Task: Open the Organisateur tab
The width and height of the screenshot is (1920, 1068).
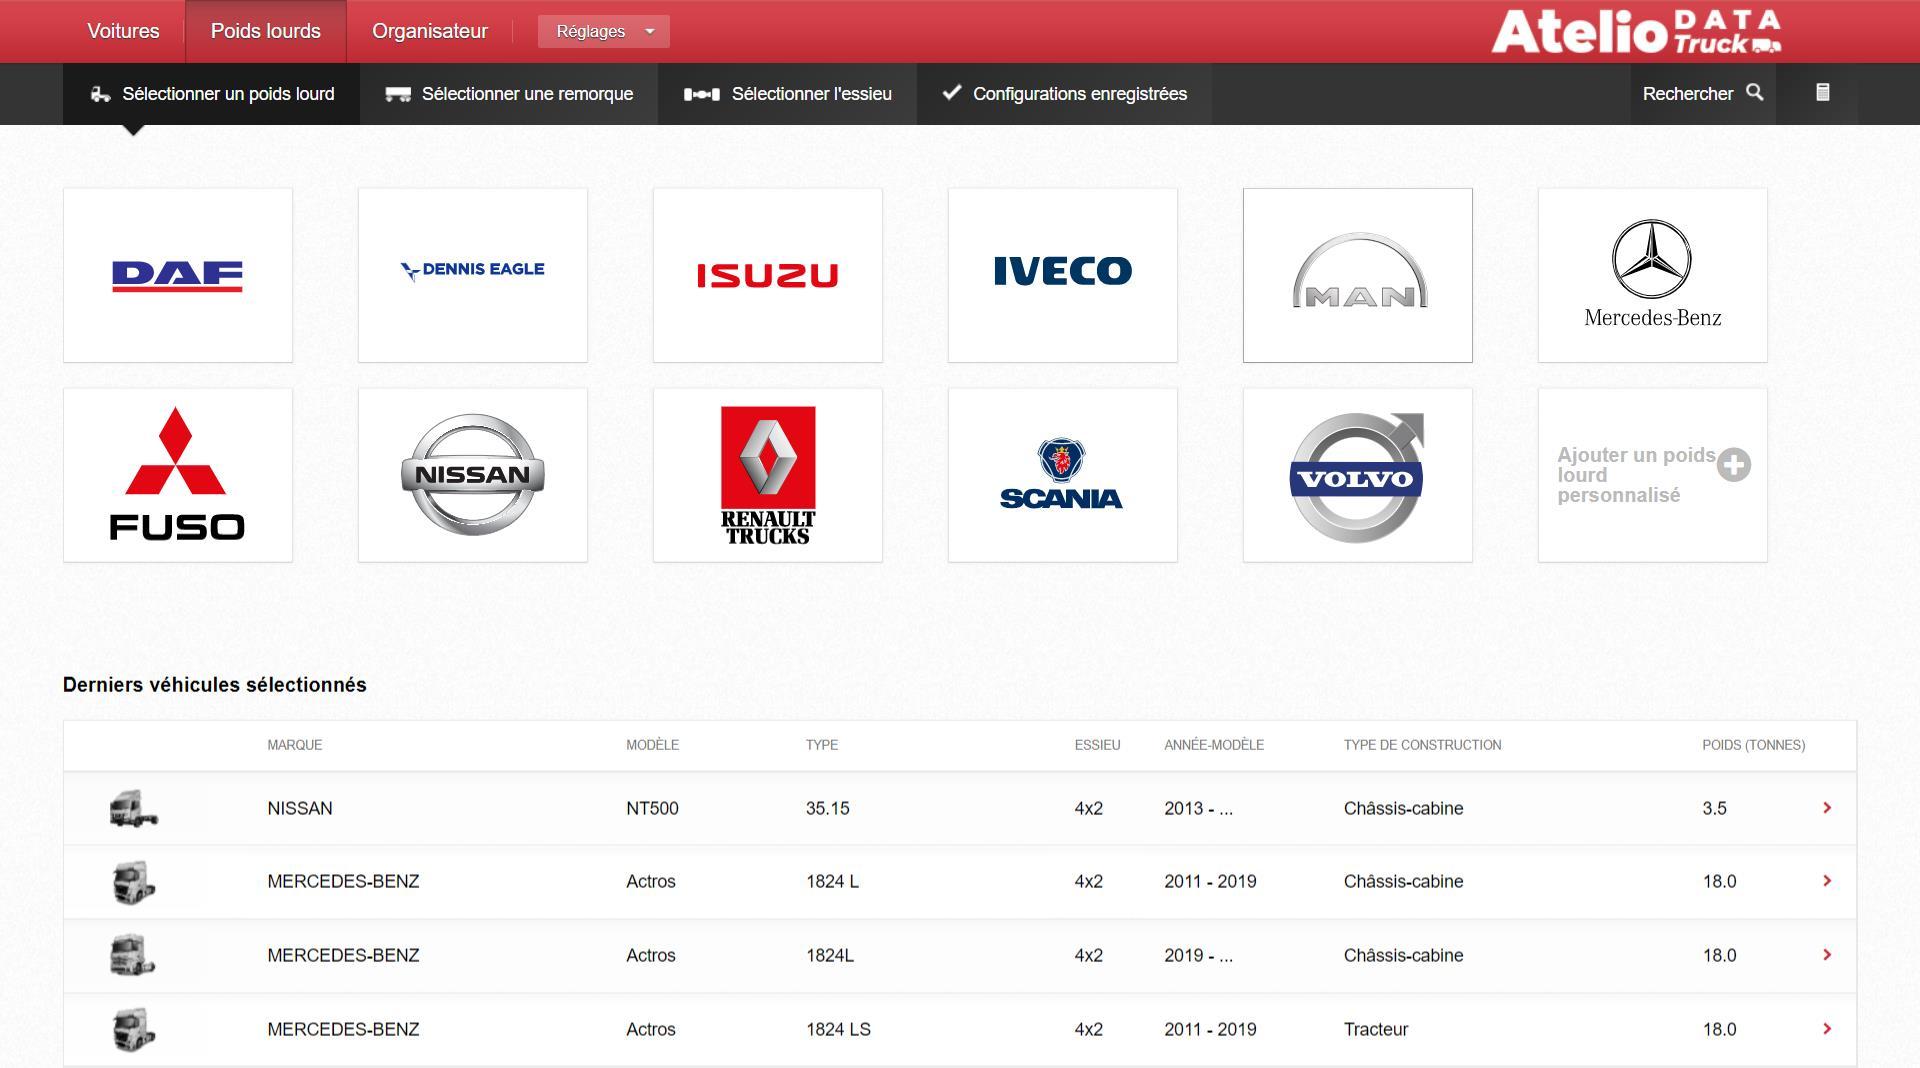Action: point(430,31)
